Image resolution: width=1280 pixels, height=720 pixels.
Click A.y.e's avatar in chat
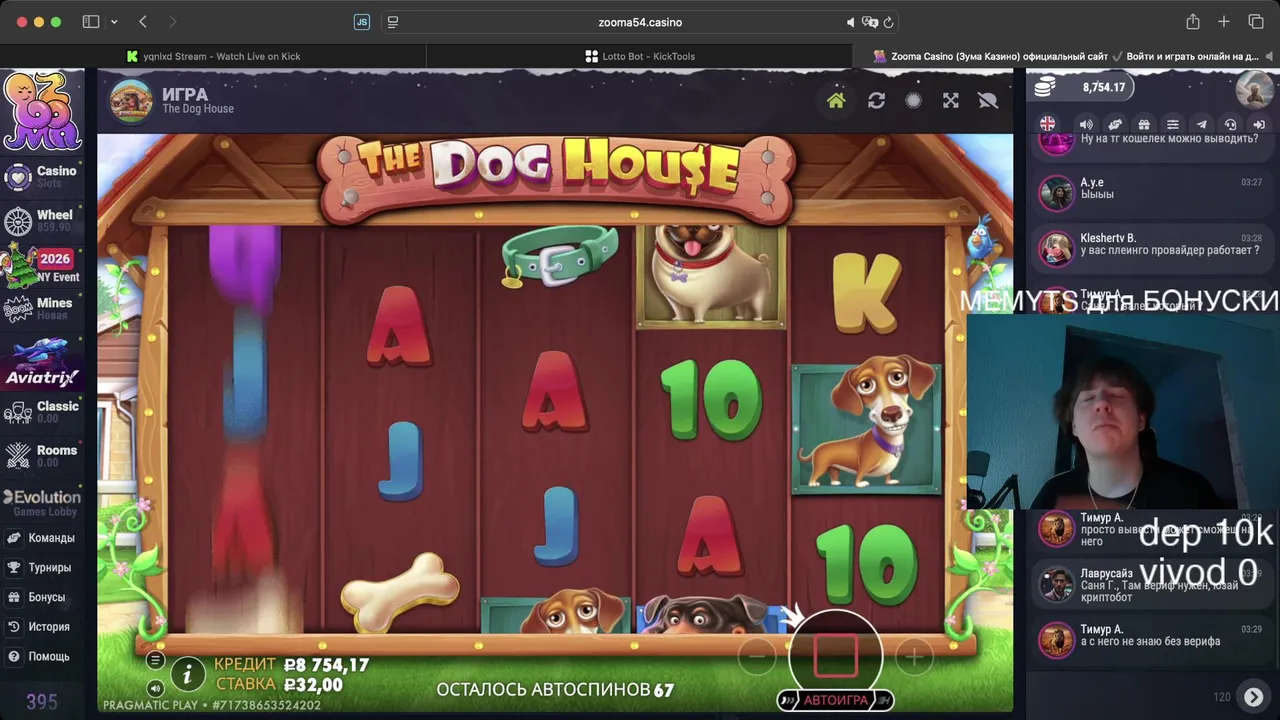pos(1056,193)
